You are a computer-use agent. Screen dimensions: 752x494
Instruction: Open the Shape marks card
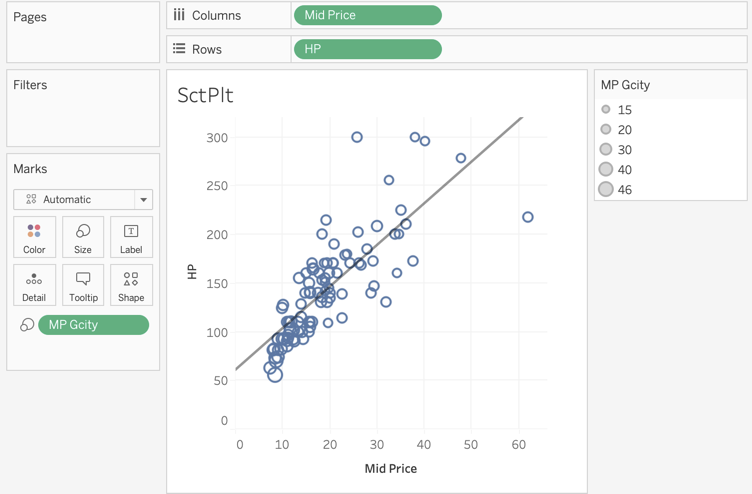[131, 285]
